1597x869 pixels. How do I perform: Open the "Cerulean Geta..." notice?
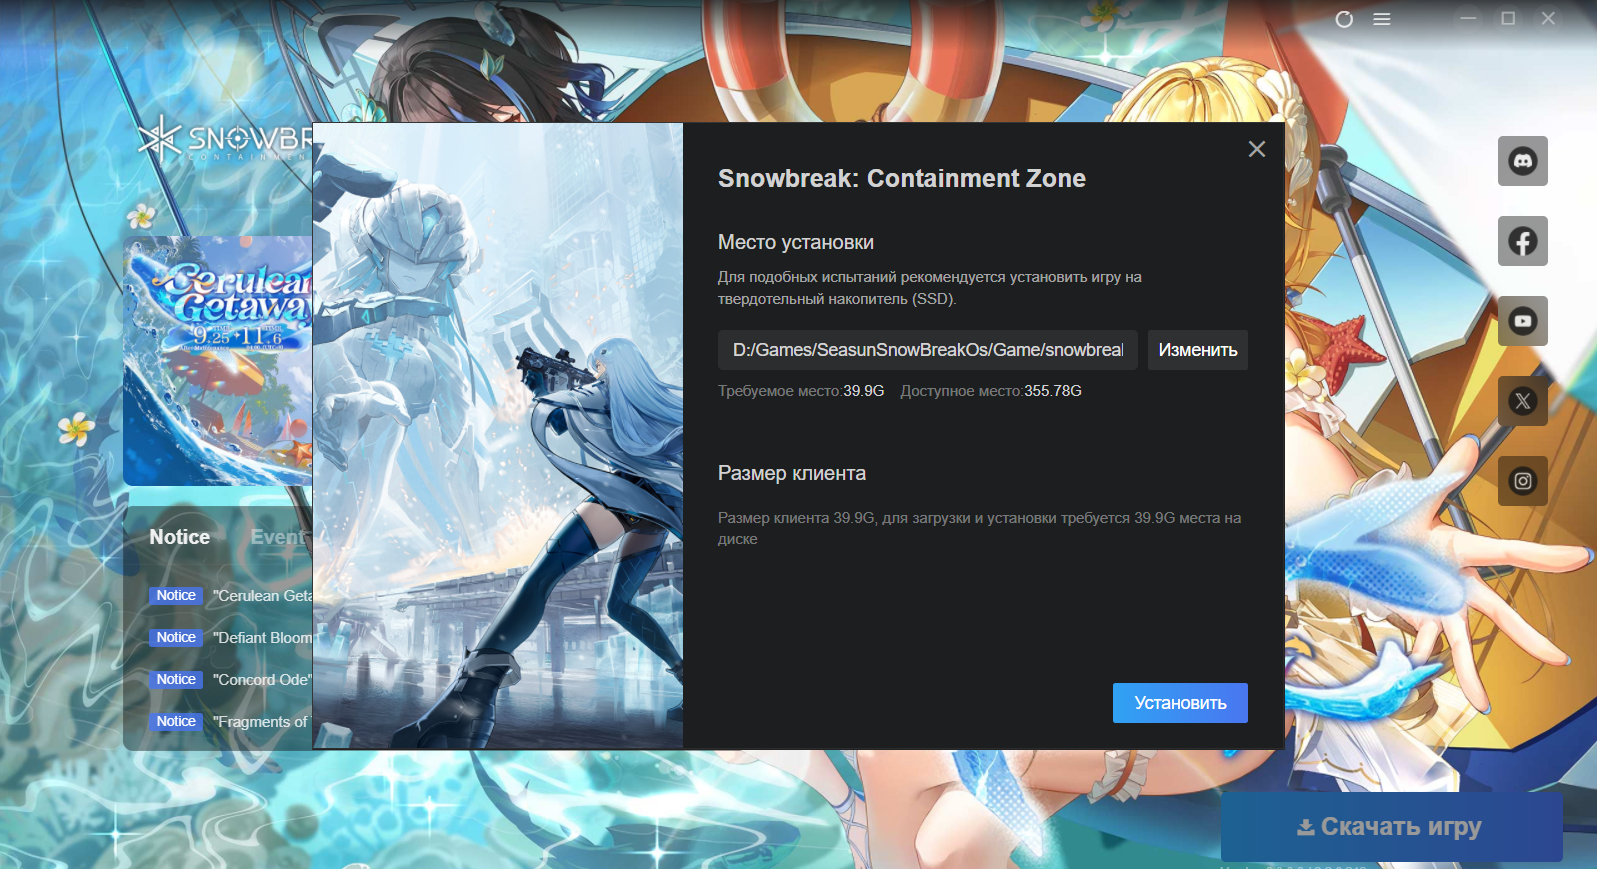point(231,595)
